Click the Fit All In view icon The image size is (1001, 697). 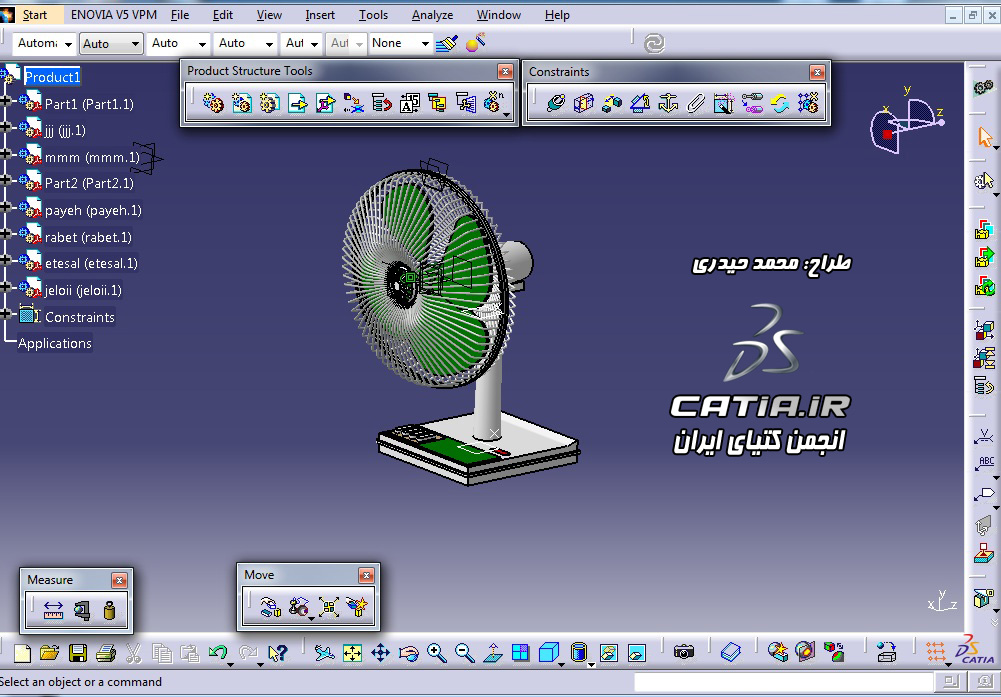click(x=352, y=652)
